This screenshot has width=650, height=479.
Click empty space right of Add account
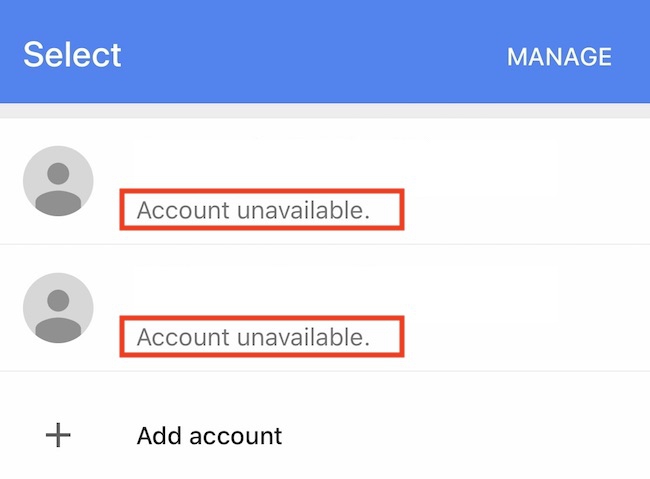pos(464,435)
